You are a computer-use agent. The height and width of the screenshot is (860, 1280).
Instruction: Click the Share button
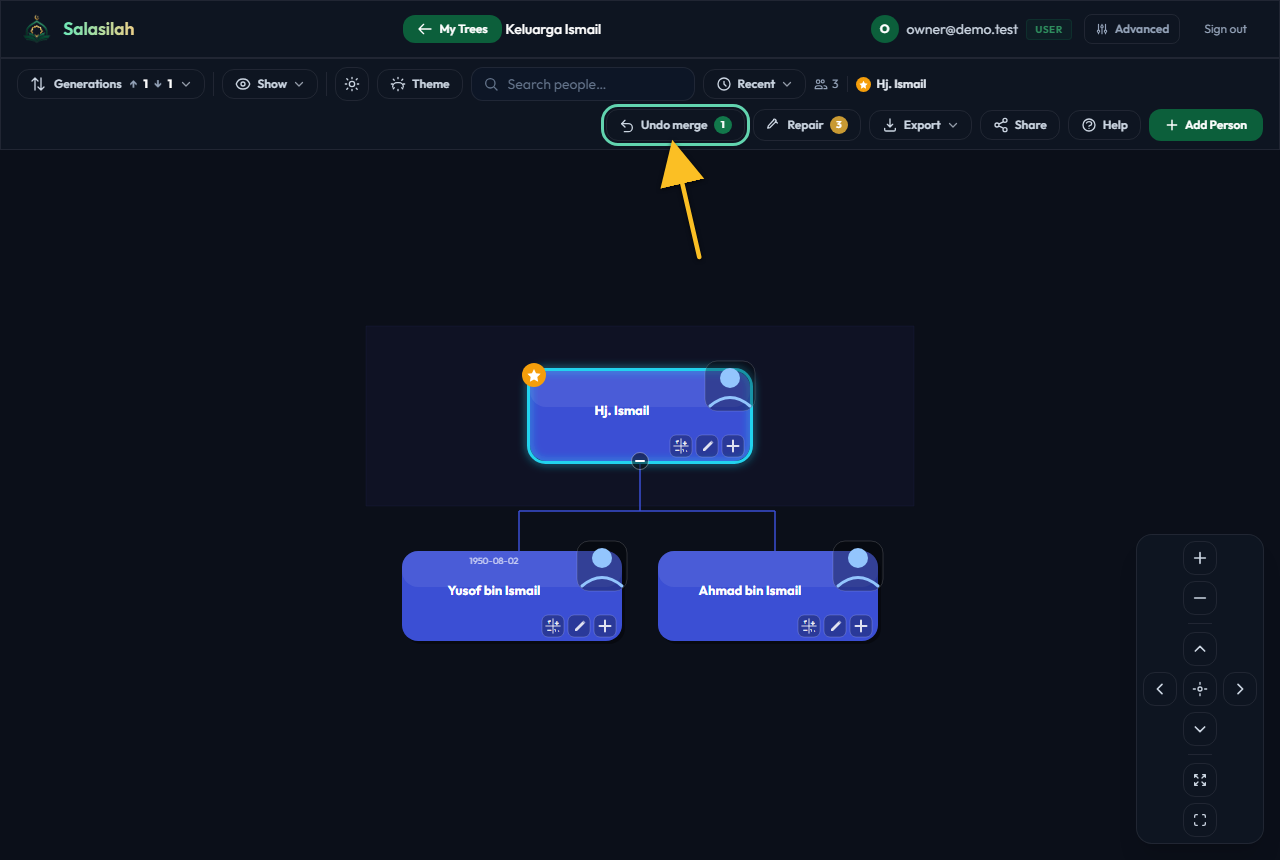click(x=1020, y=125)
